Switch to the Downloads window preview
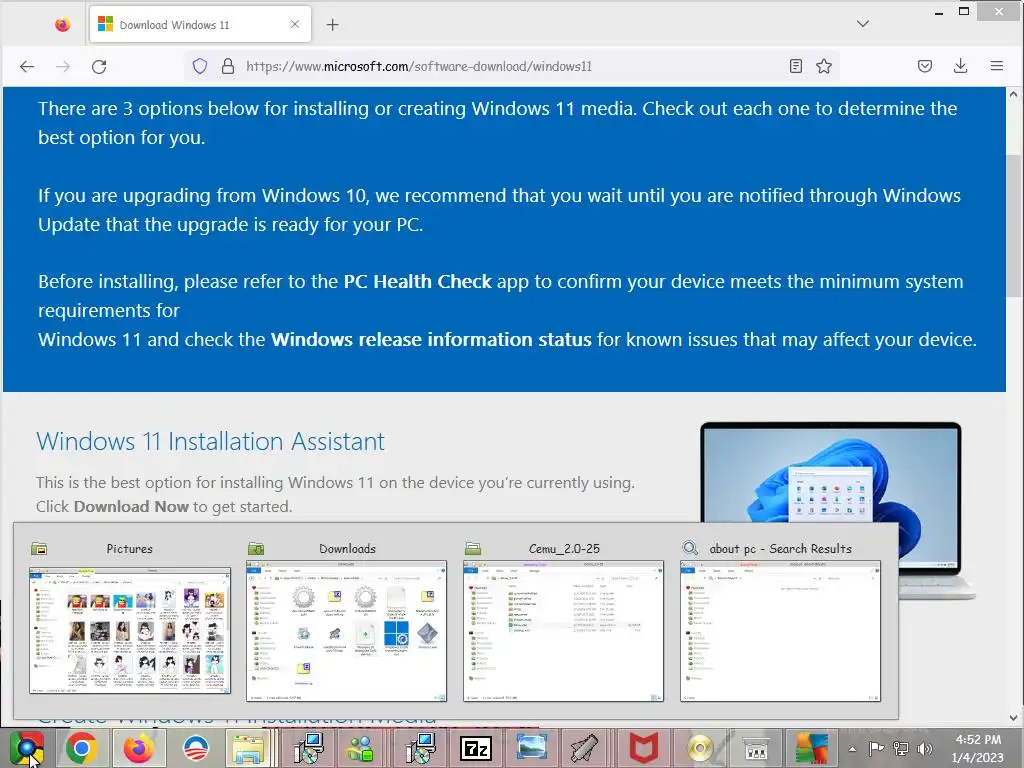The image size is (1024, 768). click(x=347, y=631)
